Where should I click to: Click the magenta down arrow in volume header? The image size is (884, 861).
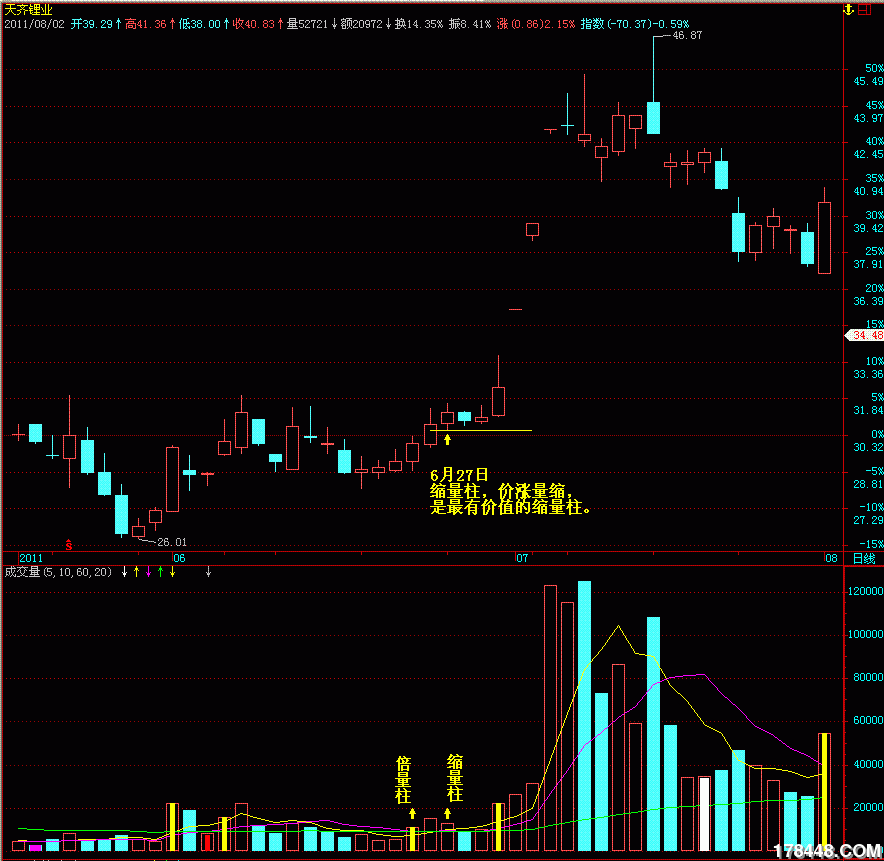coord(148,572)
